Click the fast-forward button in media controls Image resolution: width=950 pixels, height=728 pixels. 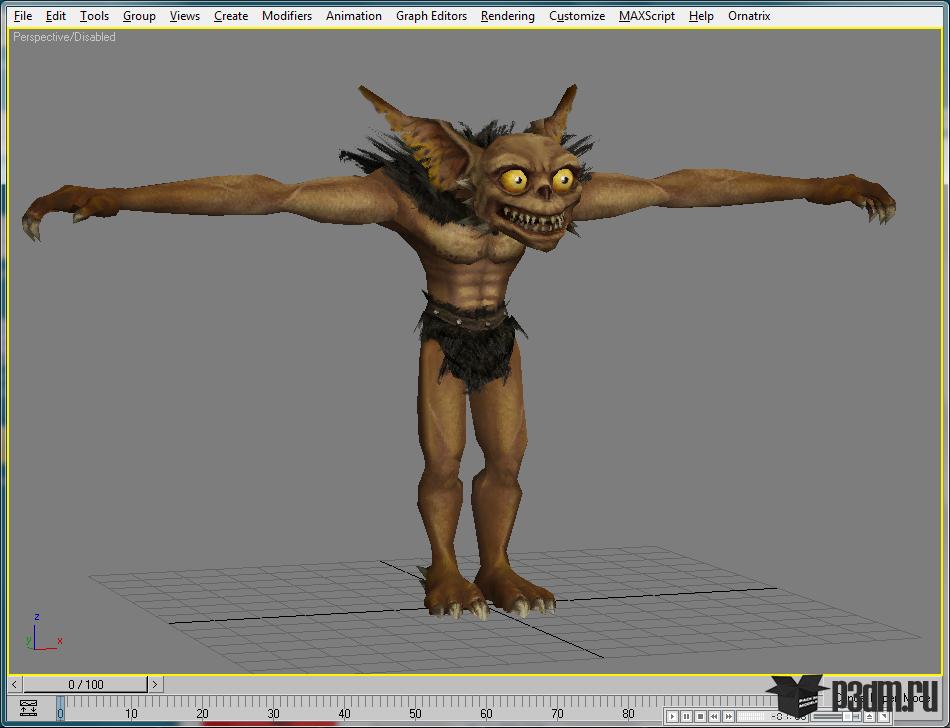[729, 716]
